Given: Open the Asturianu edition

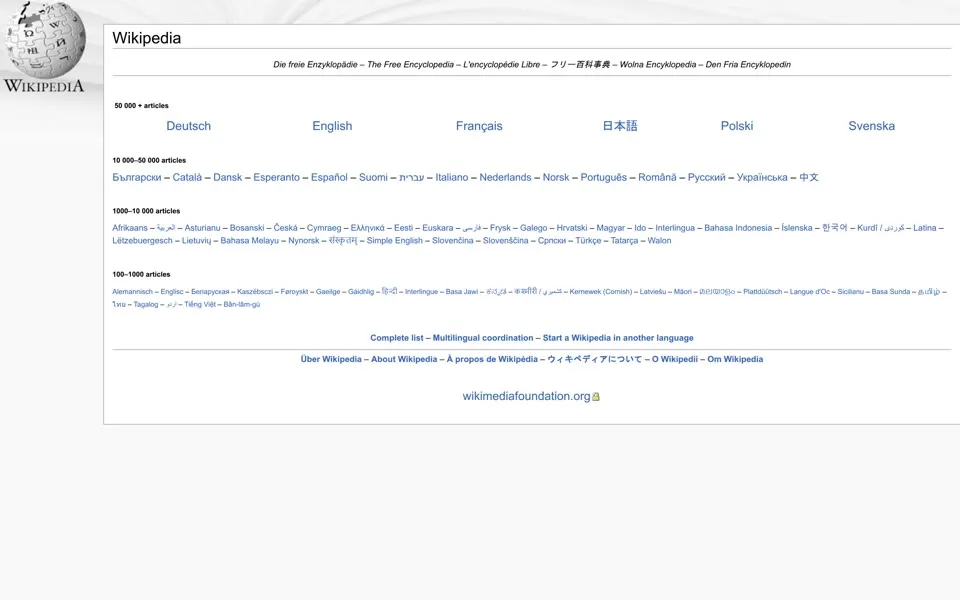Looking at the screenshot, I should pyautogui.click(x=202, y=228).
